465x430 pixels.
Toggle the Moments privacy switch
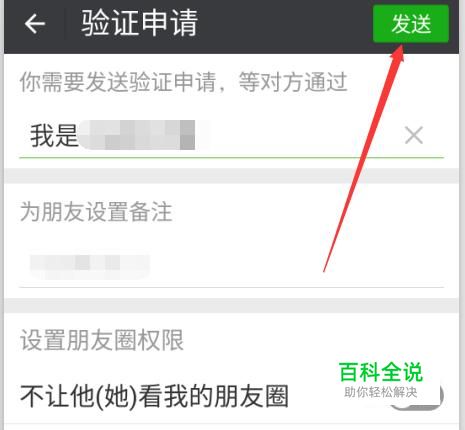click(417, 395)
